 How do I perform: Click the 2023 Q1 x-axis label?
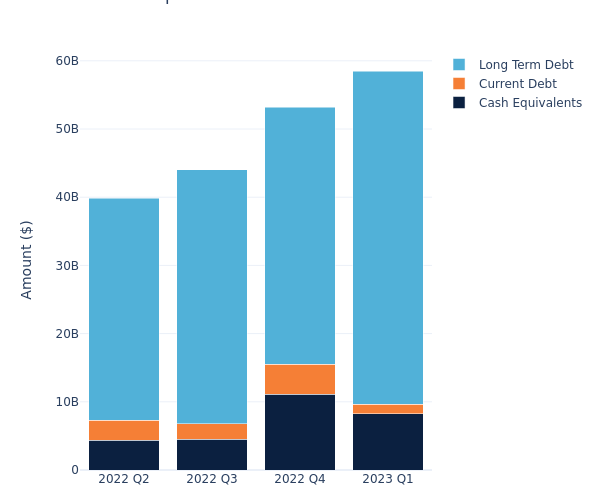(388, 479)
